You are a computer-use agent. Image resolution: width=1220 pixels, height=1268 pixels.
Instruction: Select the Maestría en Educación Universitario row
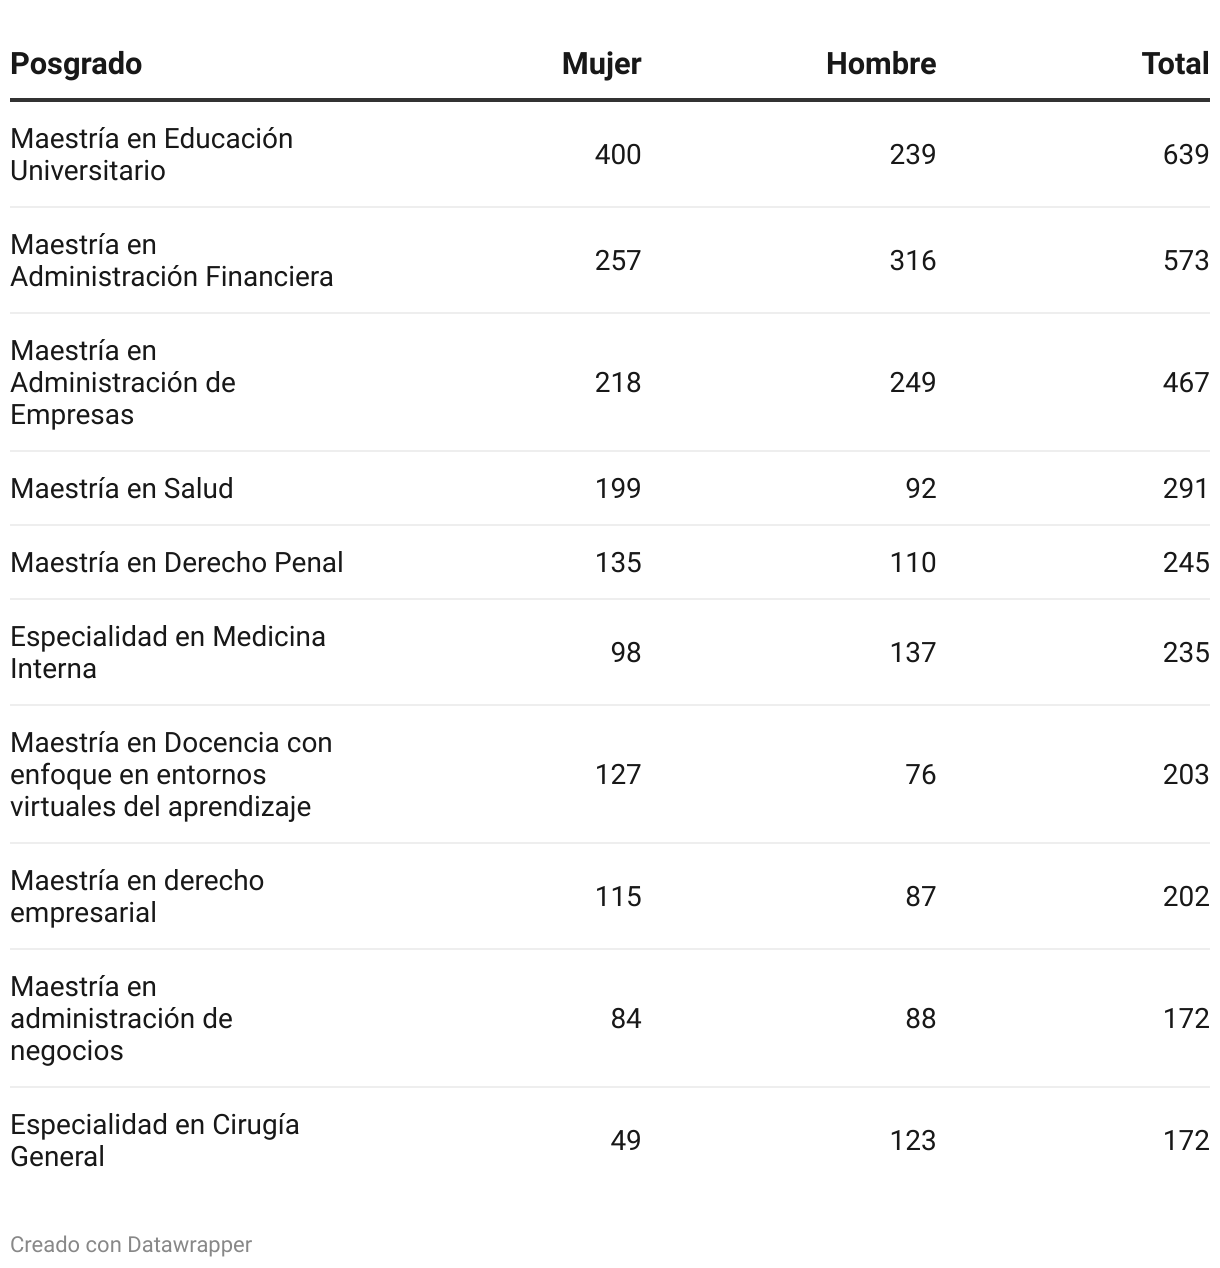[x=610, y=154]
